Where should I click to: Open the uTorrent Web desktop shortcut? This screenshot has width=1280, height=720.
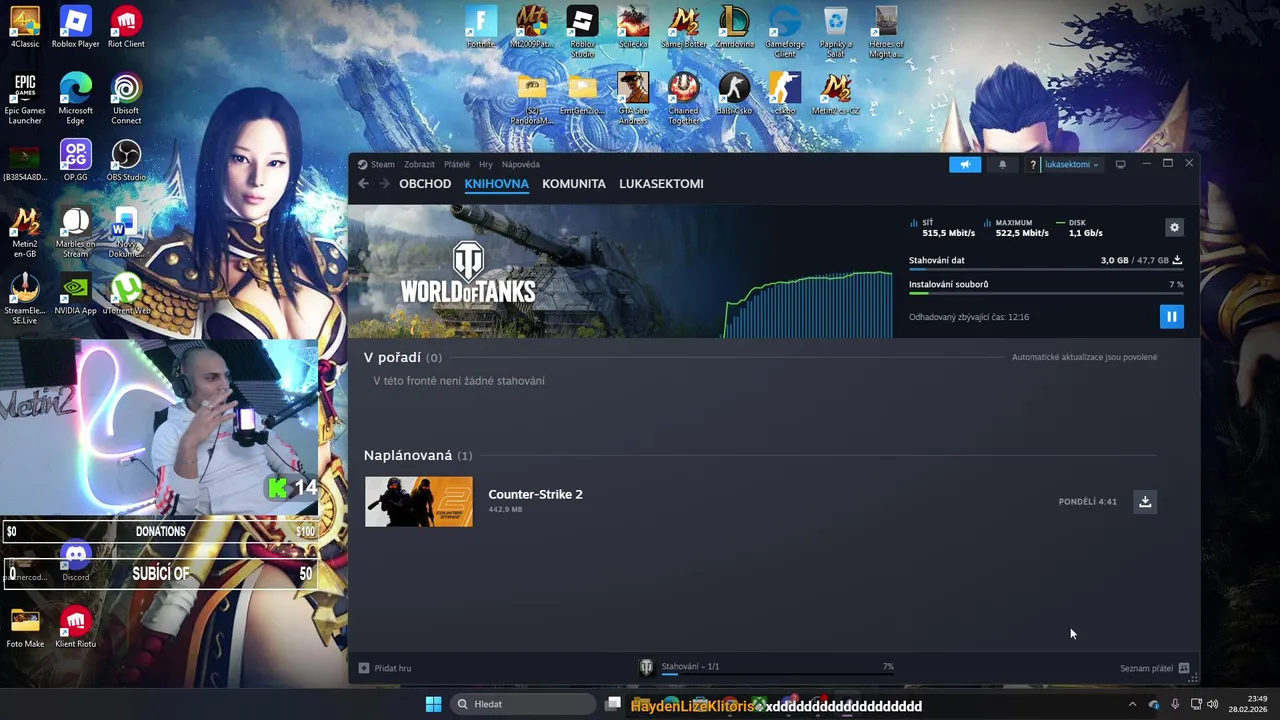point(126,294)
